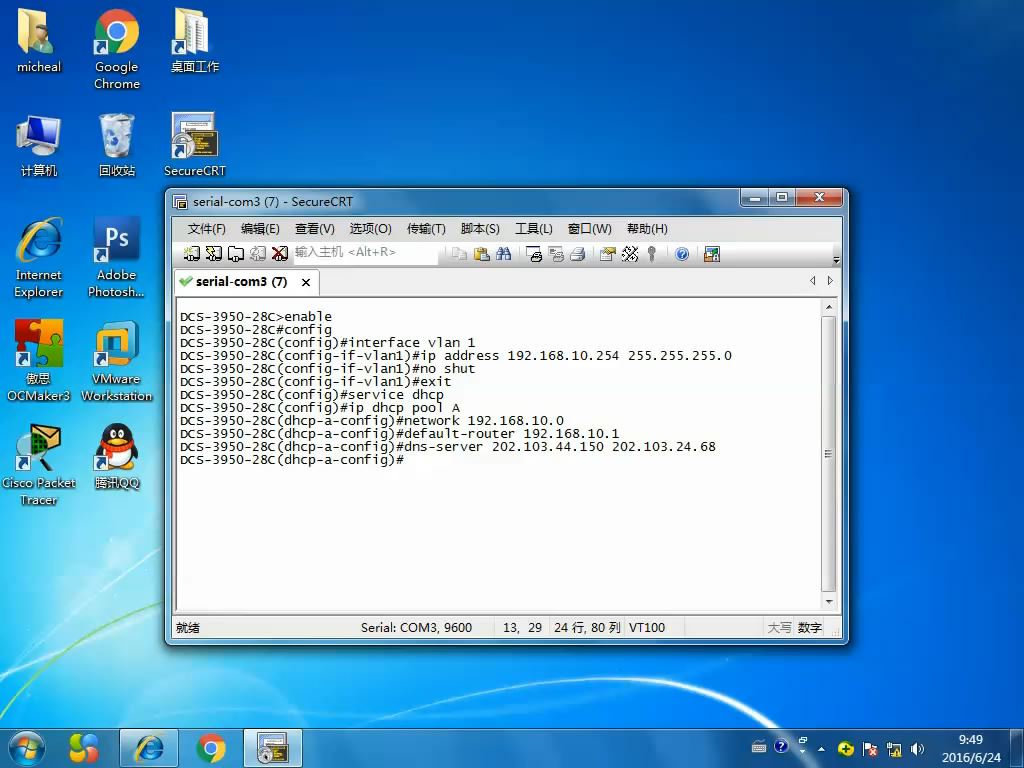Click the 'ip dhcp pool A' terminal line
This screenshot has height=768, width=1024.
320,408
